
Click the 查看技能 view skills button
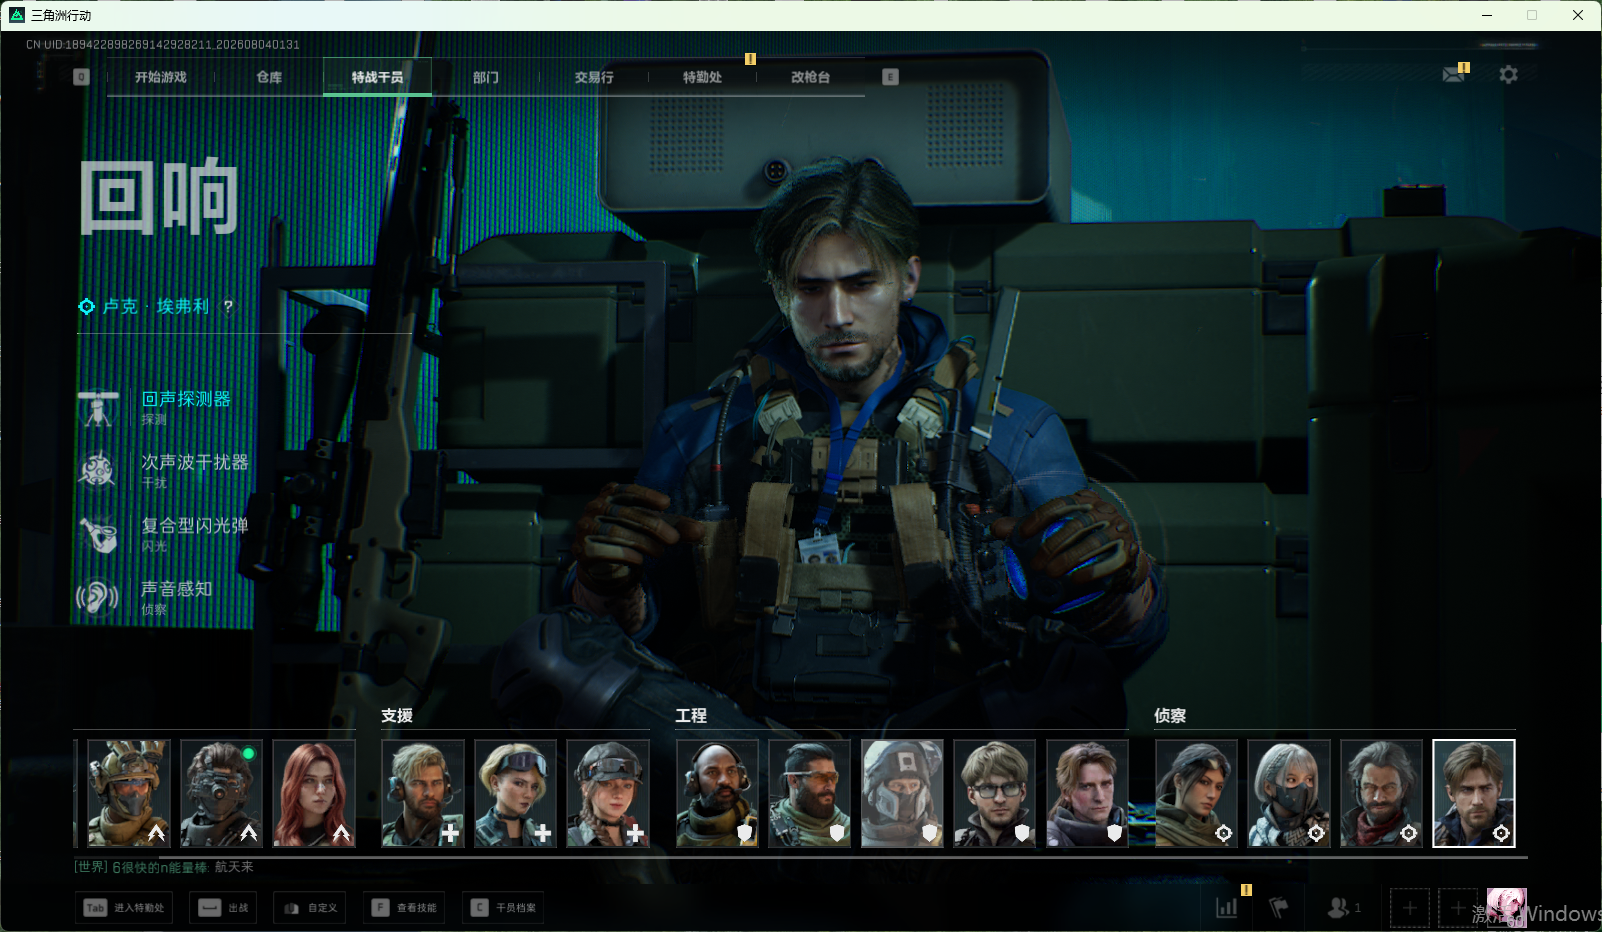click(x=404, y=908)
